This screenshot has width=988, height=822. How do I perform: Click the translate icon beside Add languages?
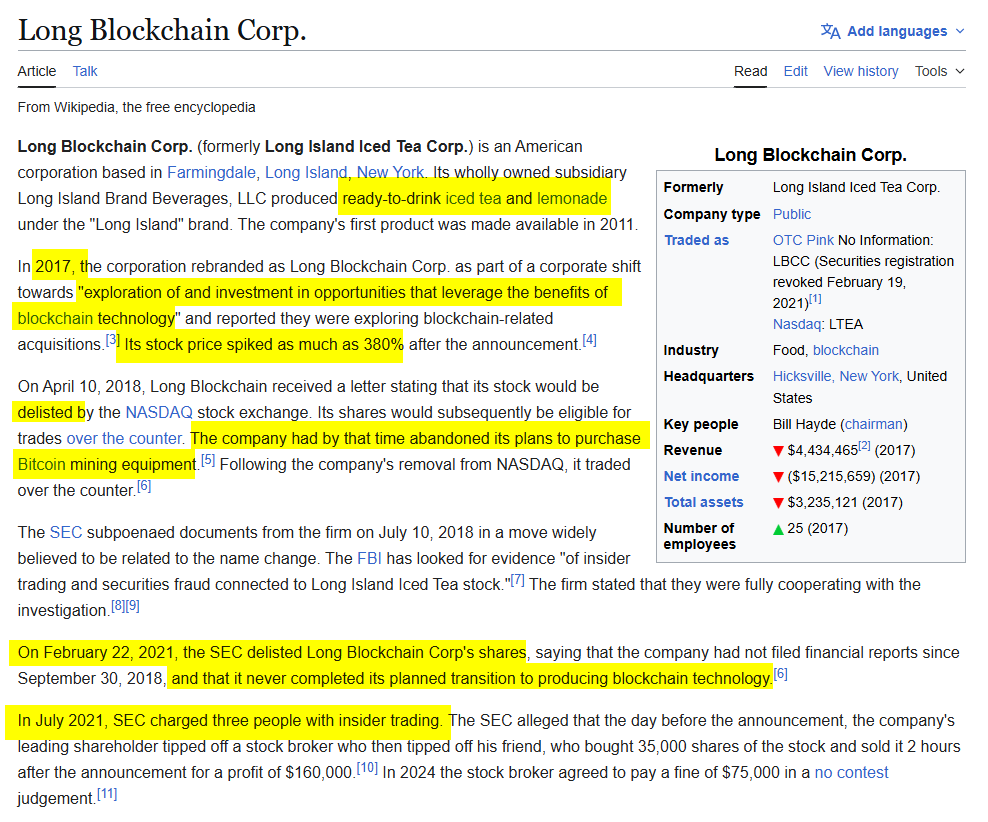click(830, 31)
